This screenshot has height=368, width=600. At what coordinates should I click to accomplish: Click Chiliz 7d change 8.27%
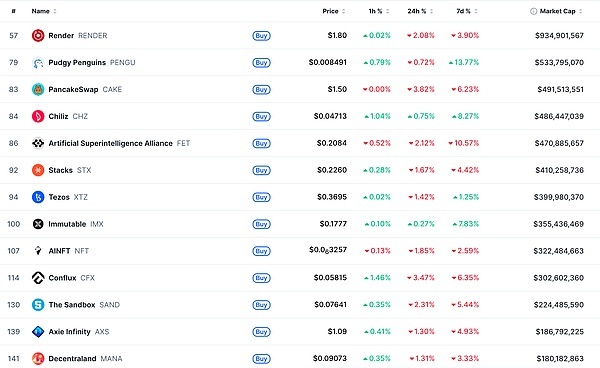465,116
